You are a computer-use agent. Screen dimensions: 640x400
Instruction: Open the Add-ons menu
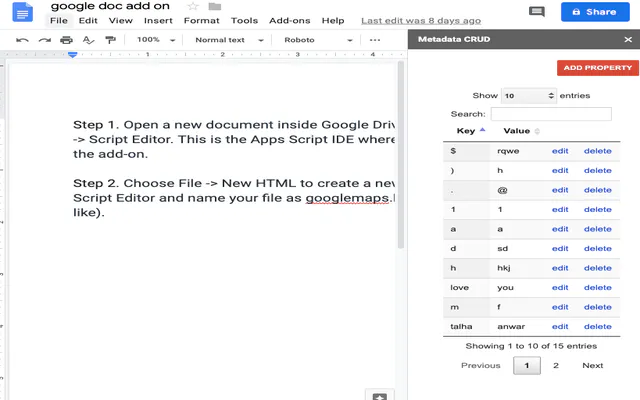[289, 20]
